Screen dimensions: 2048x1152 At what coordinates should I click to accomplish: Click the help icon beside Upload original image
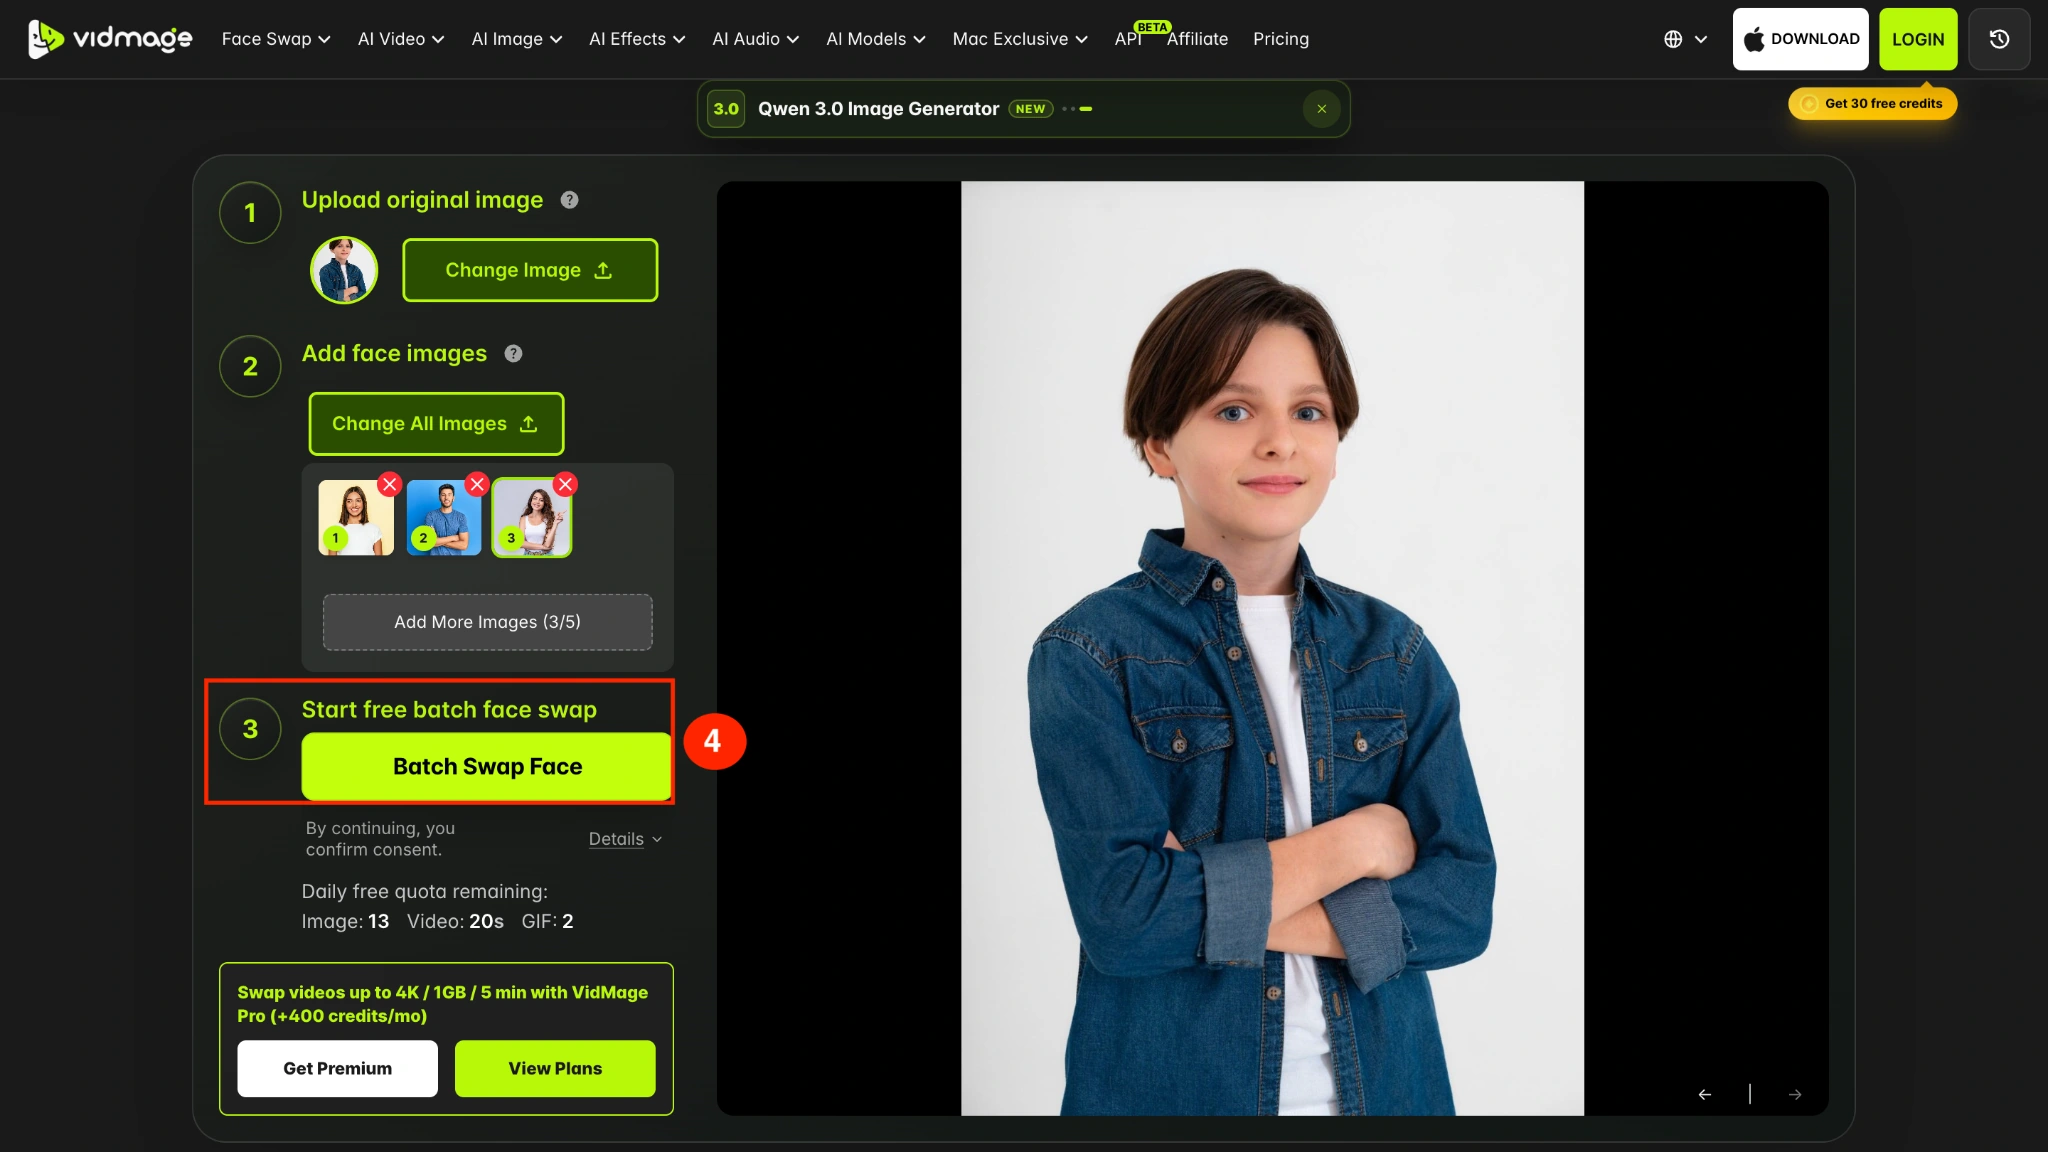(x=569, y=200)
